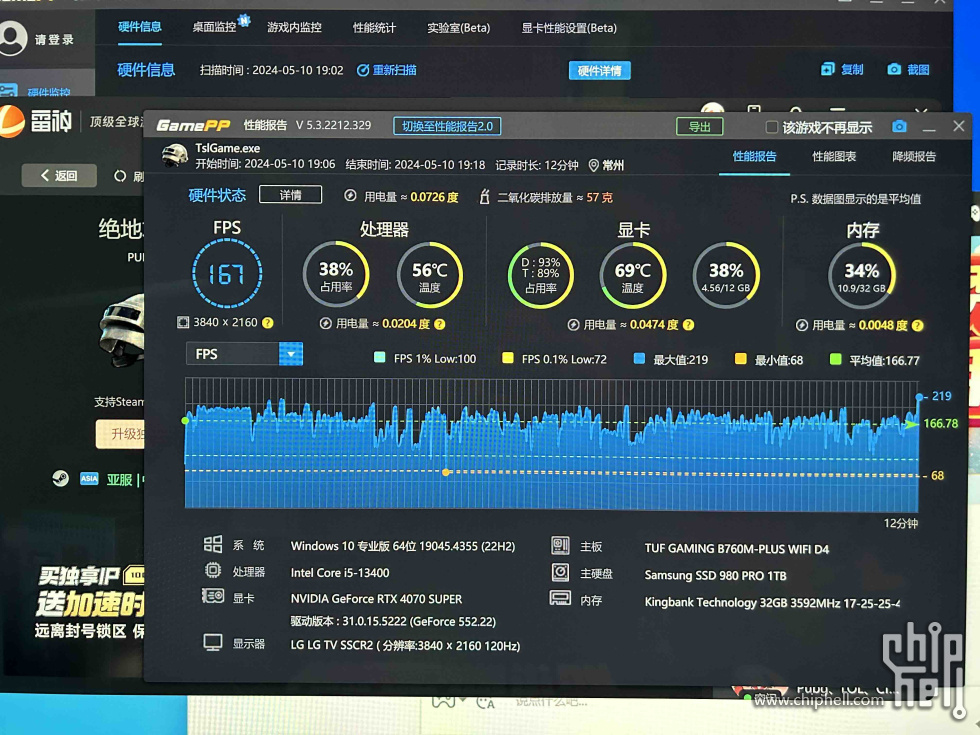Viewport: 980px width, 735px height.
Task: Click the refresh icon next to 返回 in 雷神 window
Action: coord(119,176)
